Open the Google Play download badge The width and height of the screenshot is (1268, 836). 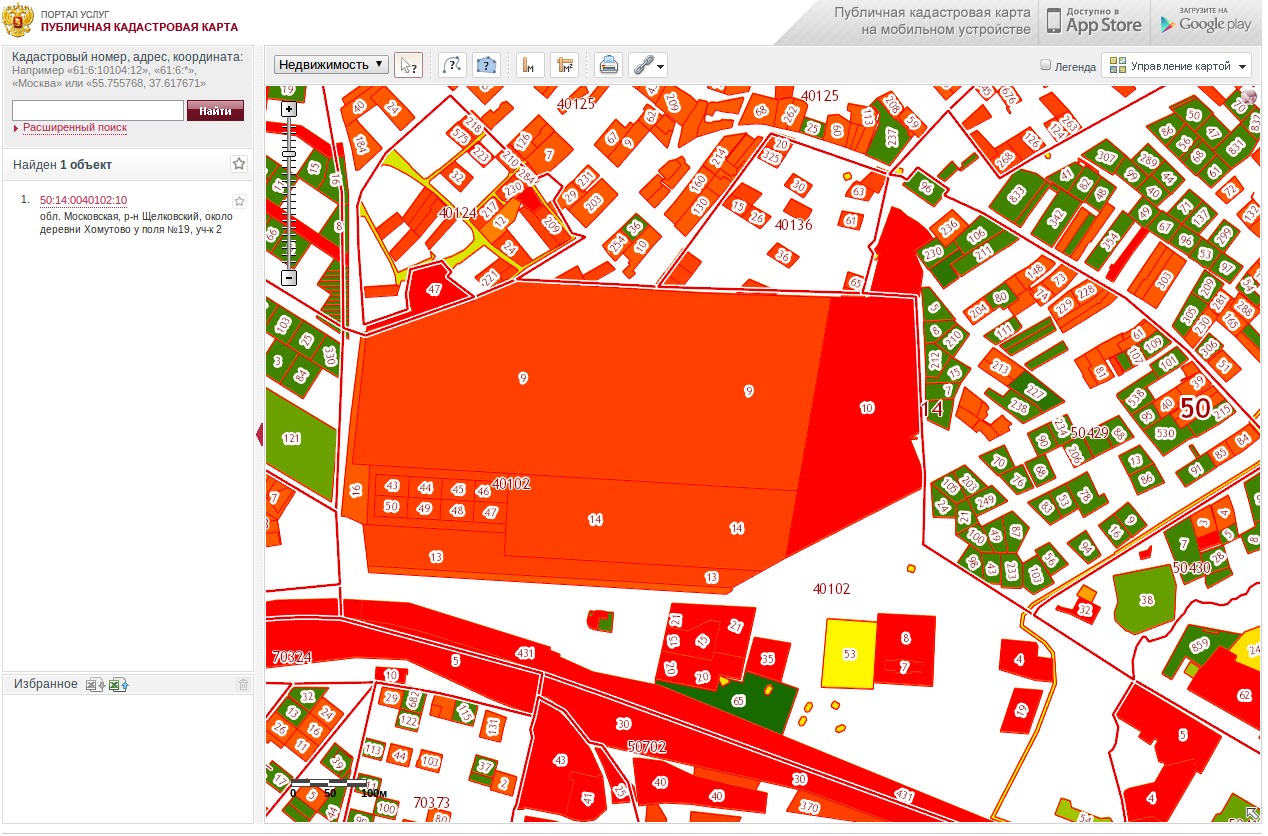click(1205, 22)
